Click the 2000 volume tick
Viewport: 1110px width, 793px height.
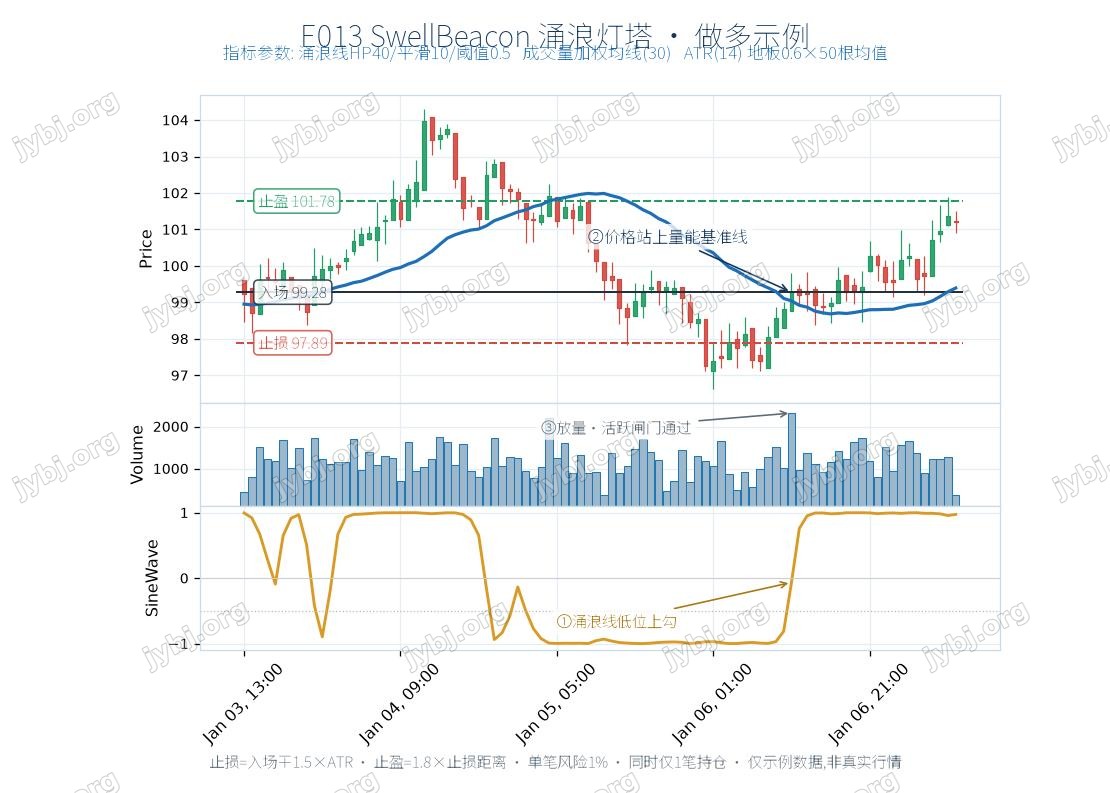point(171,427)
